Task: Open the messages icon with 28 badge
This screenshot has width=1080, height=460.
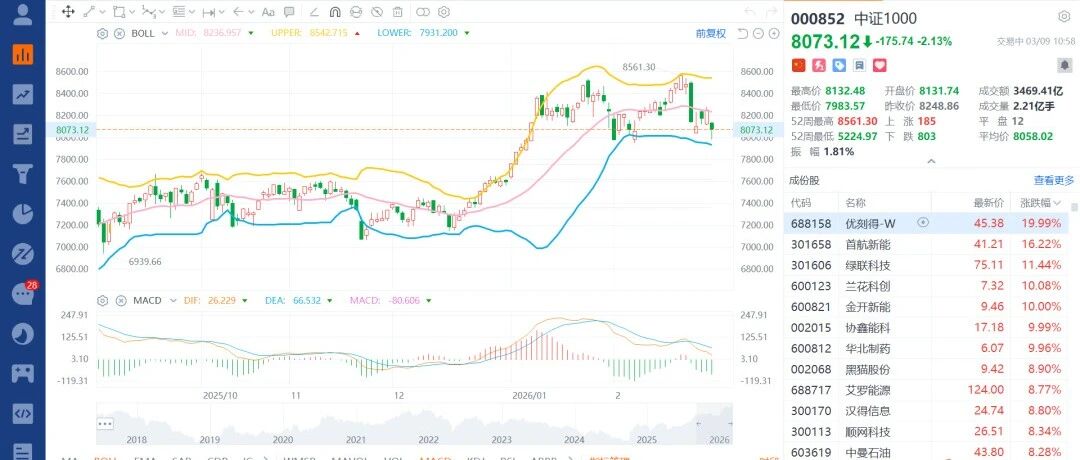Action: (23, 293)
